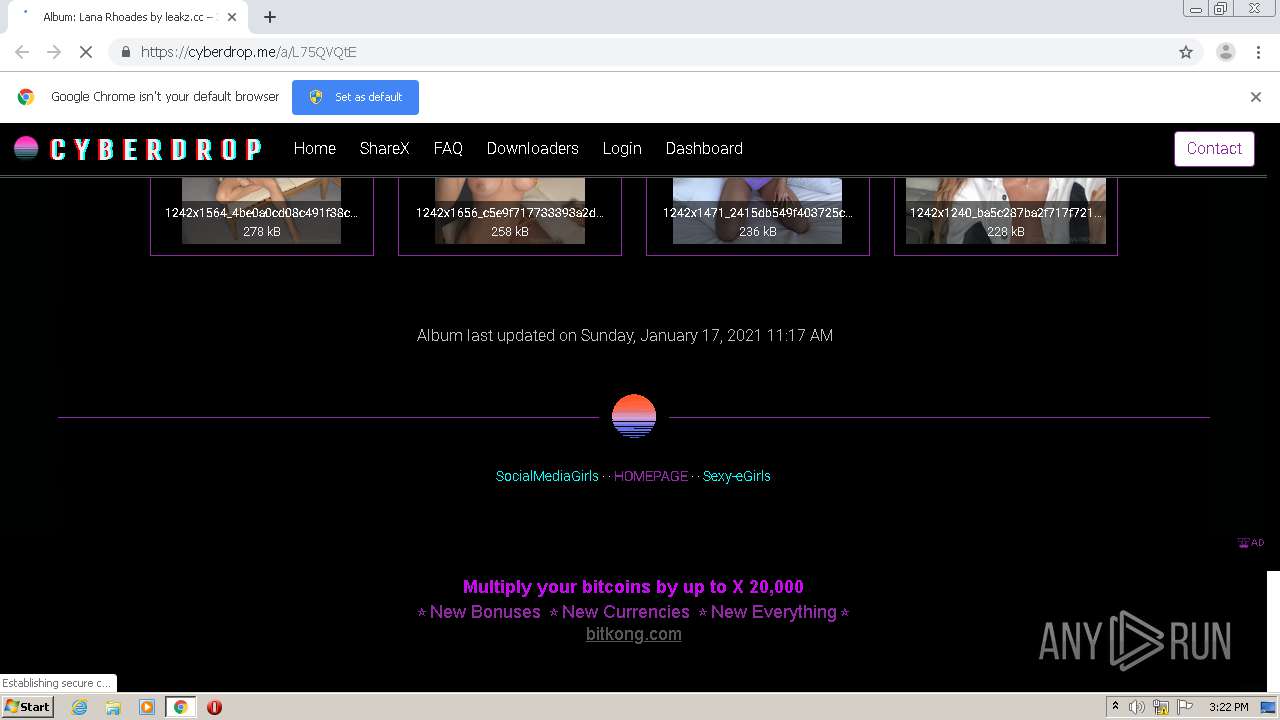Open the file explorer taskbar icon
The height and width of the screenshot is (720, 1280).
click(x=113, y=707)
